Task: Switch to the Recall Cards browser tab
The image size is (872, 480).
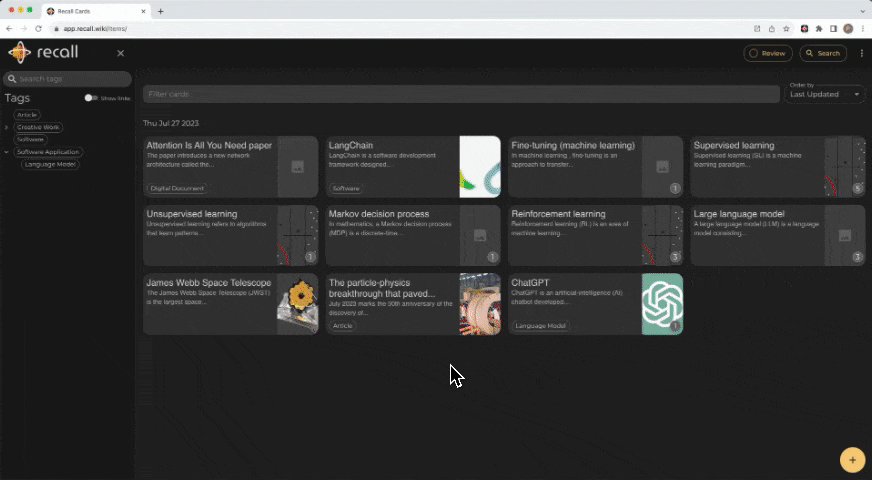Action: [x=95, y=10]
